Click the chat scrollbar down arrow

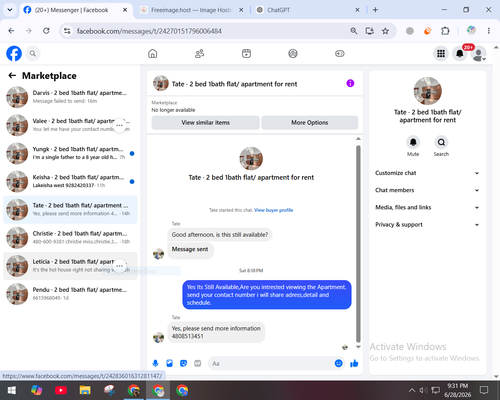tap(358, 347)
